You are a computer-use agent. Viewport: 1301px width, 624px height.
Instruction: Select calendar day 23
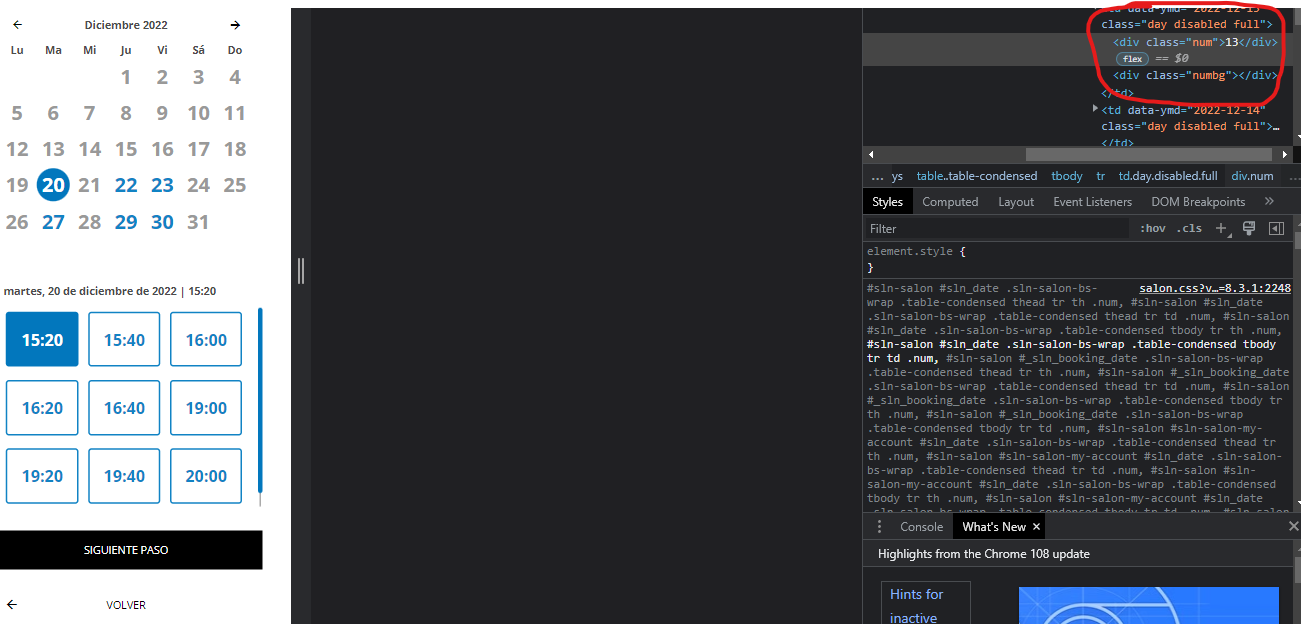(x=162, y=185)
